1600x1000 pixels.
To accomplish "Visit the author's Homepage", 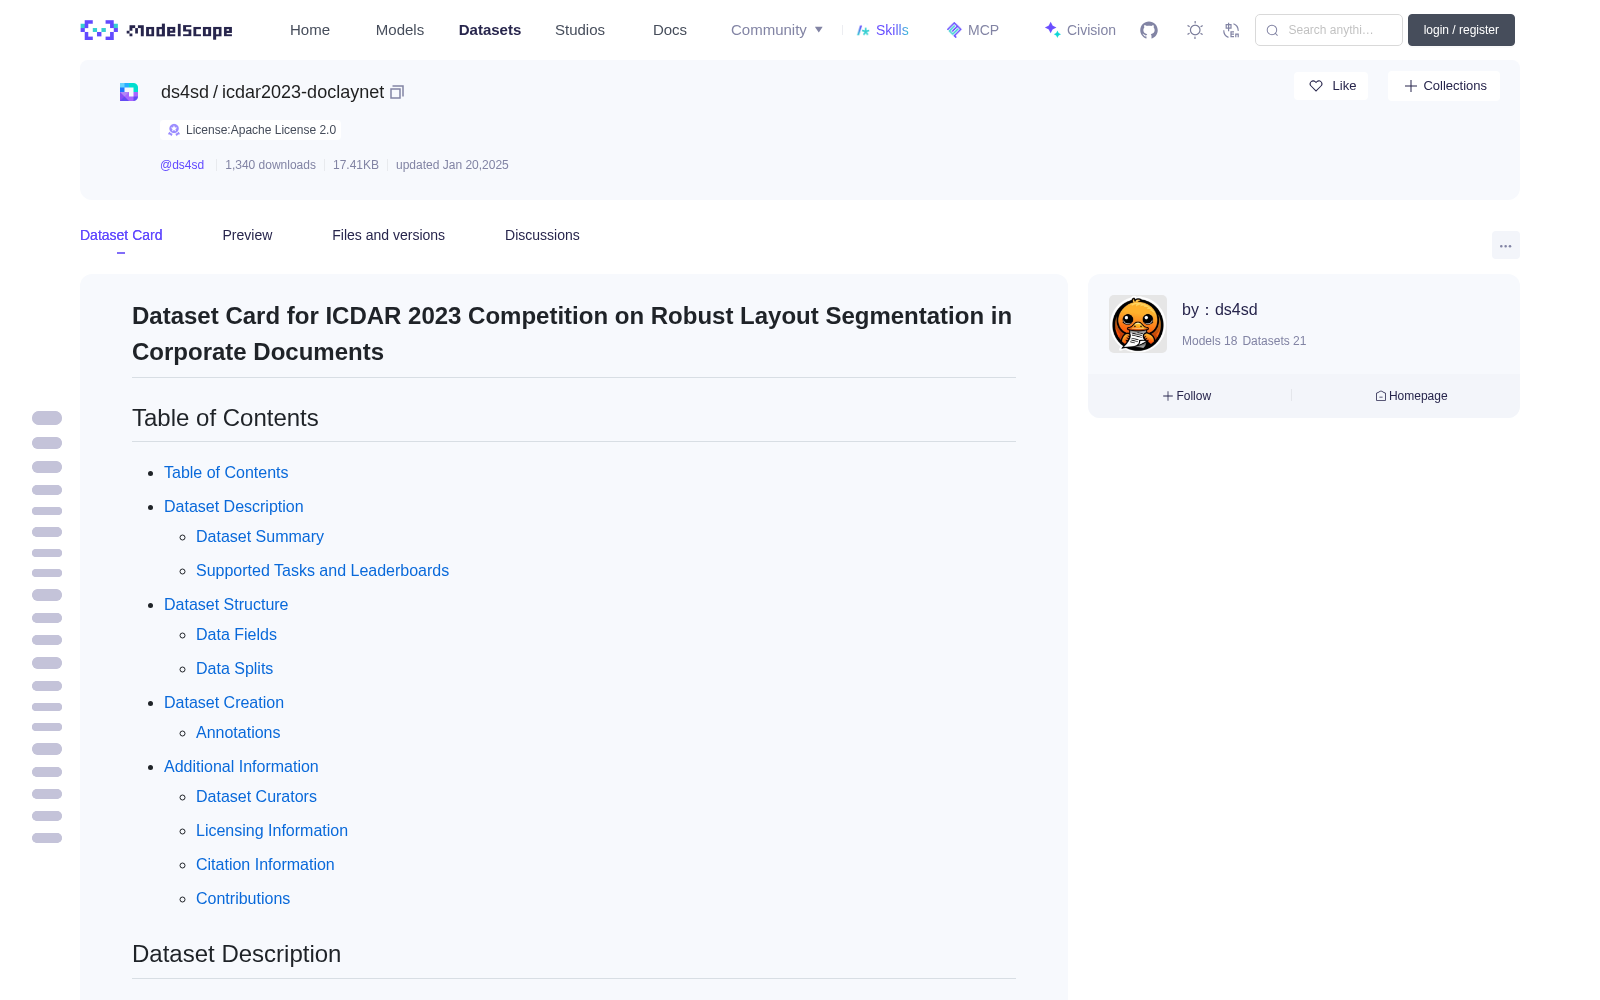I will (x=1411, y=396).
